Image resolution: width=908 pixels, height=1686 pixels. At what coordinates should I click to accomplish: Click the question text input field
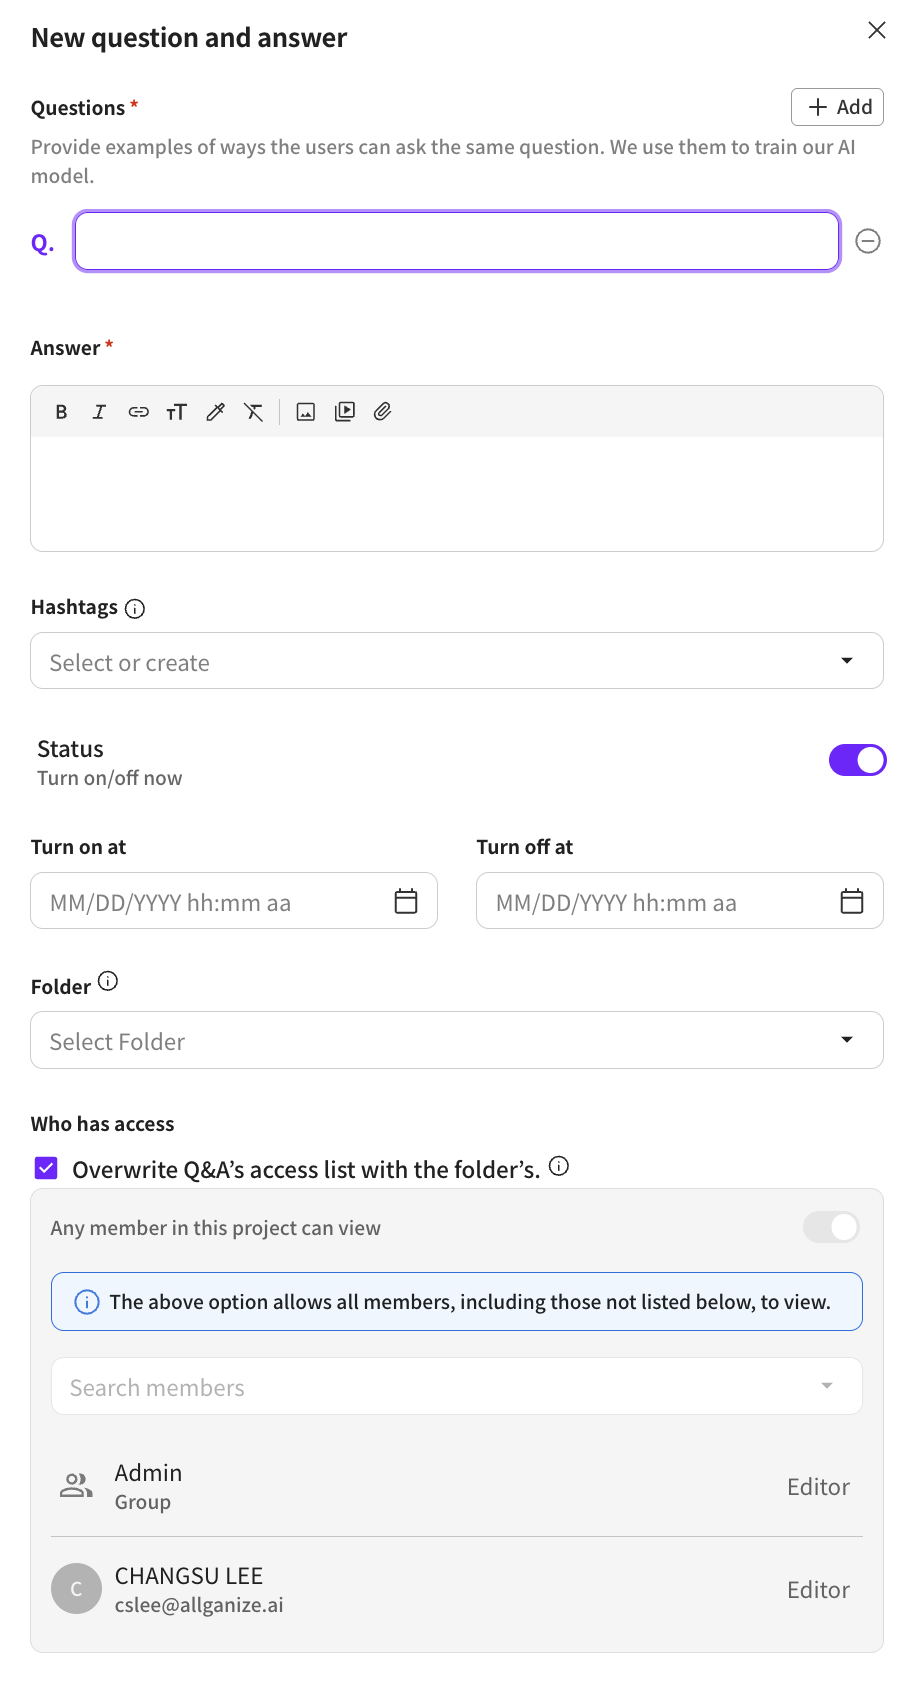[456, 241]
